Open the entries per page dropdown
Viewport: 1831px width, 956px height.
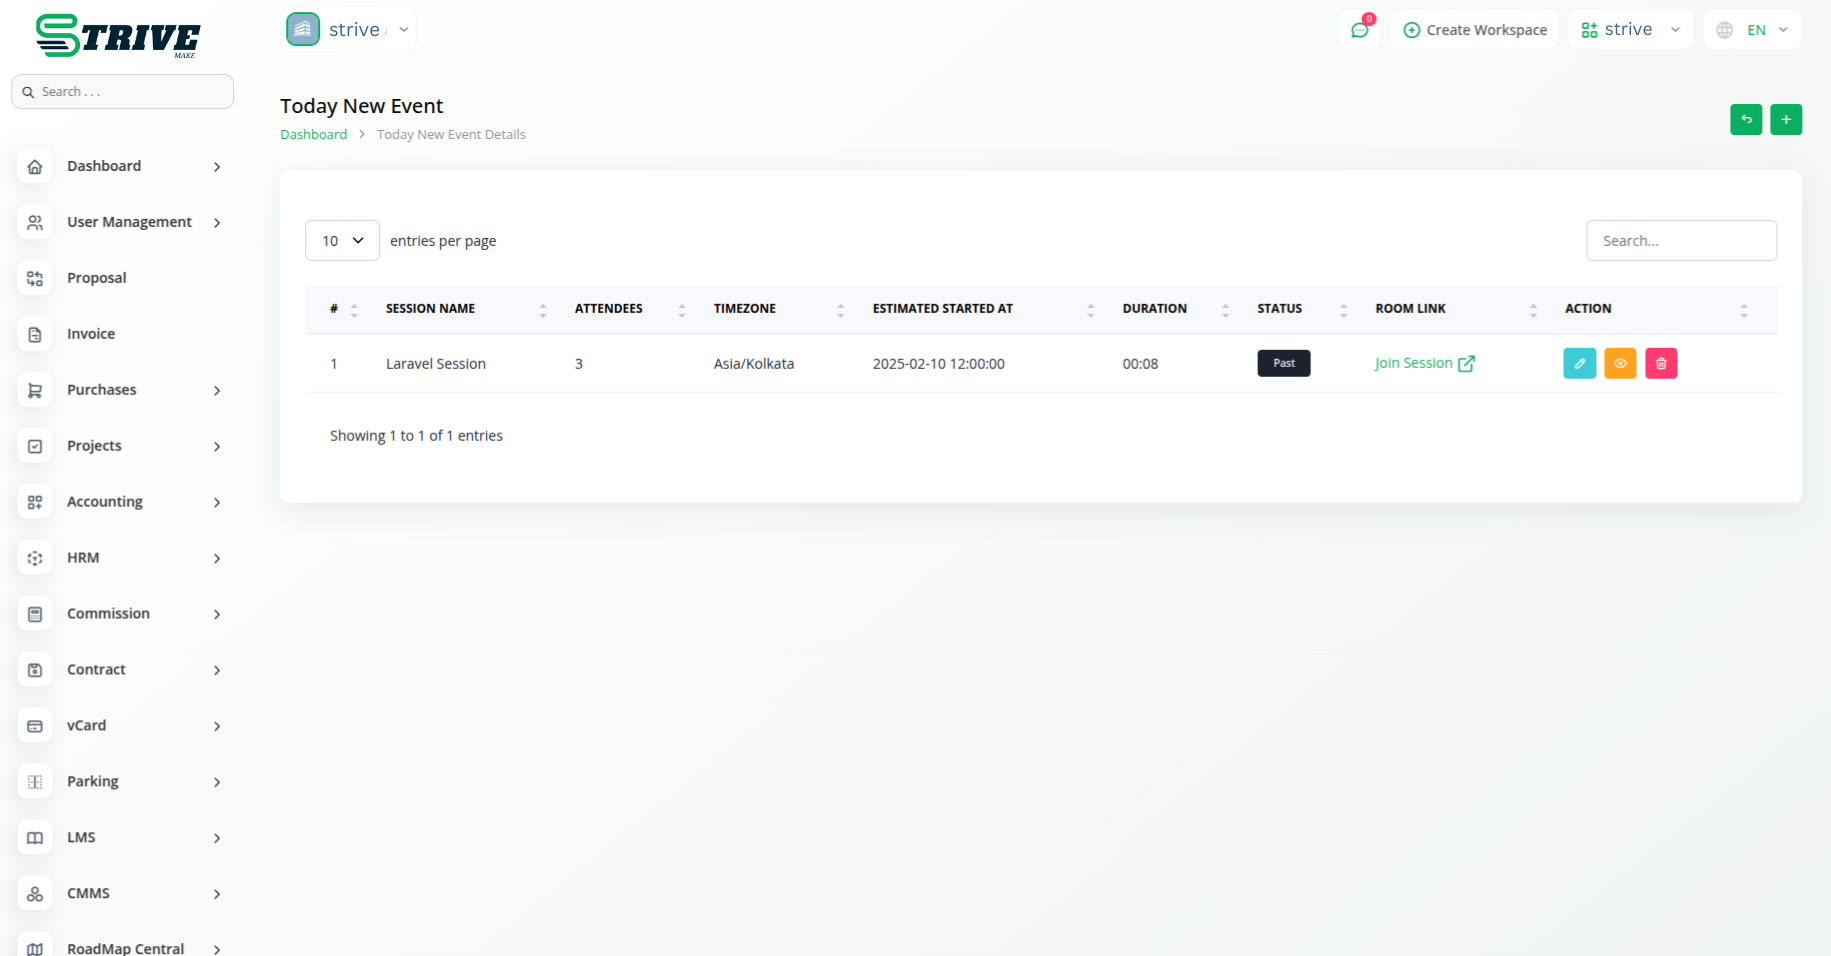coord(342,241)
